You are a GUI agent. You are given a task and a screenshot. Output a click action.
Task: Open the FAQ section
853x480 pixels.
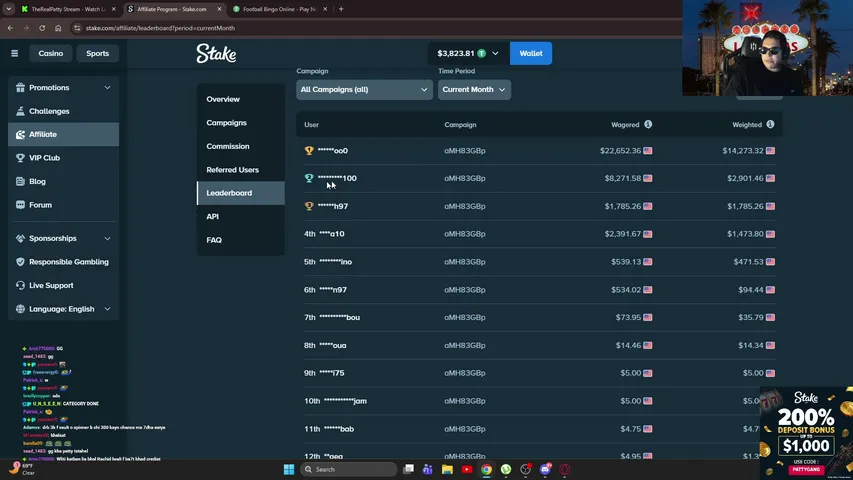tap(240, 239)
